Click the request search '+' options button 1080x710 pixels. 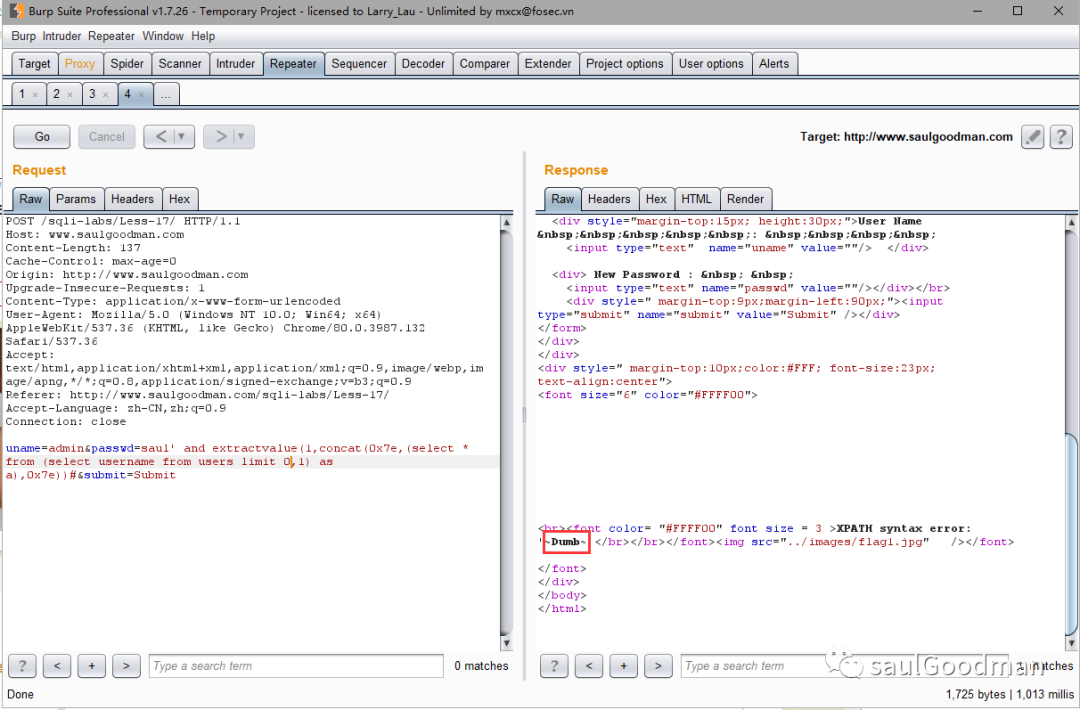point(92,666)
